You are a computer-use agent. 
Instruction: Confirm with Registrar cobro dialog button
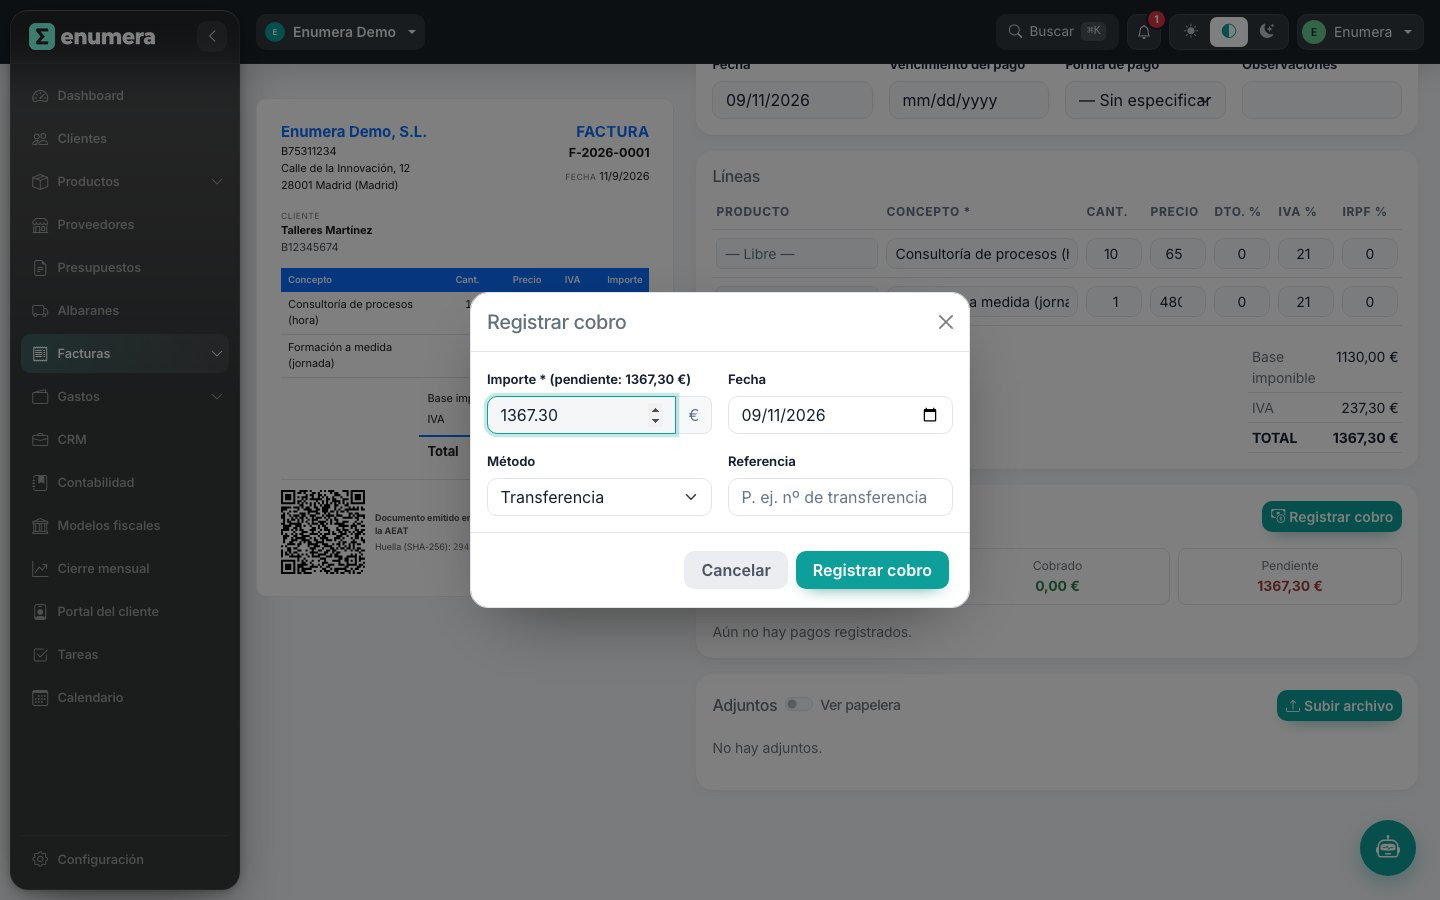(x=872, y=570)
